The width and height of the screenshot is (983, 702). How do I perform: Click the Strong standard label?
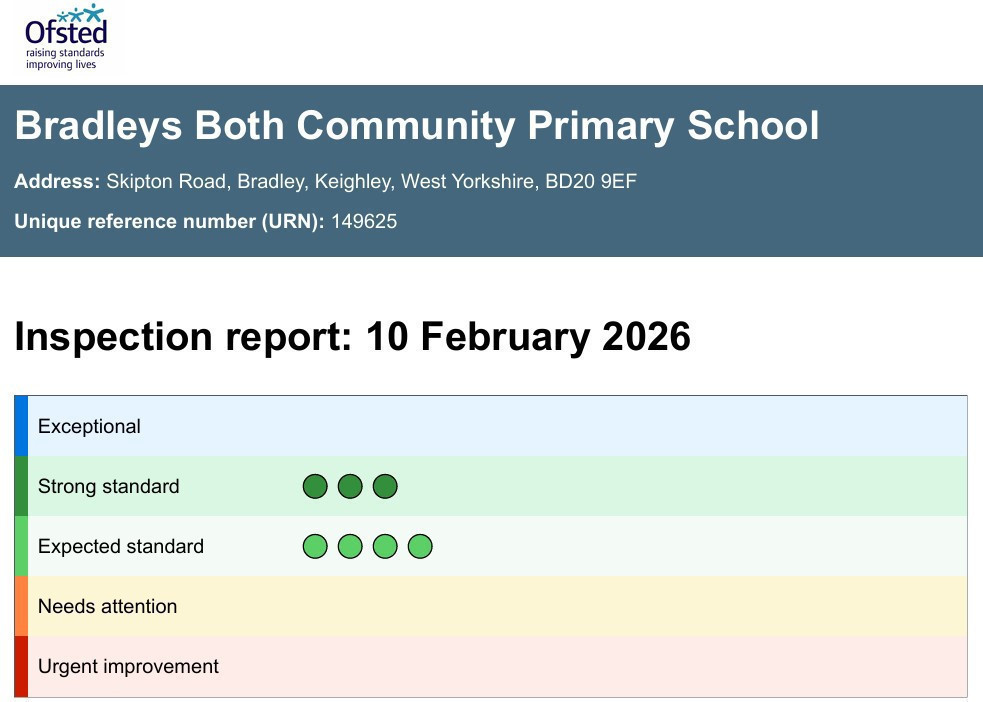point(108,487)
